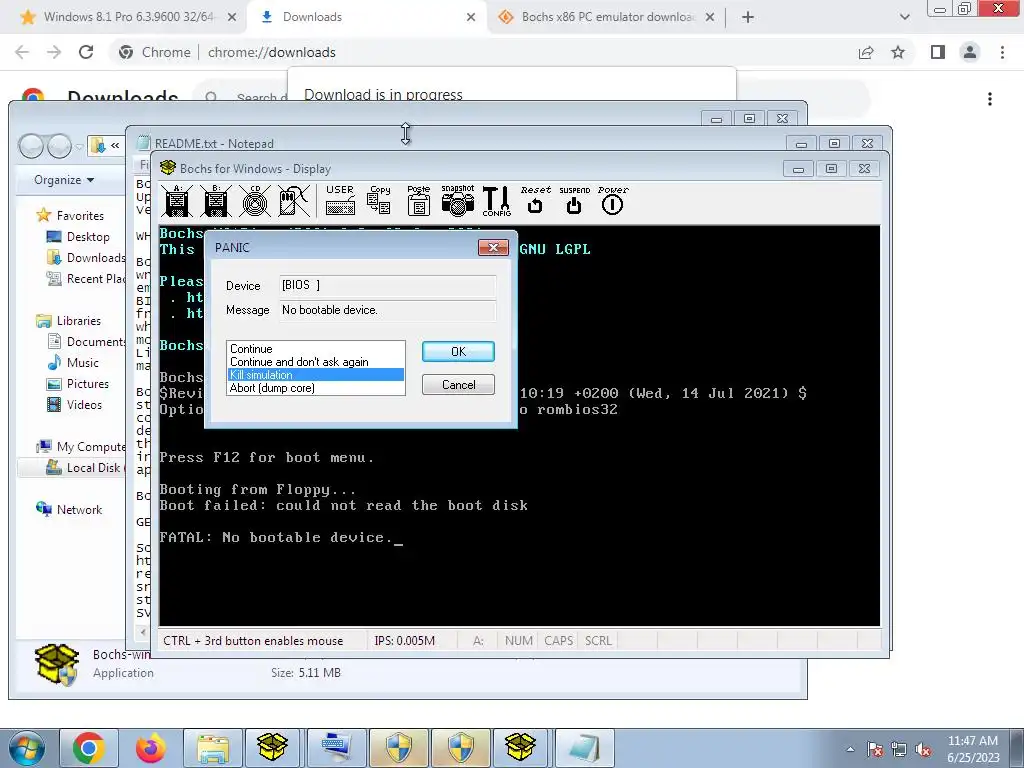Open a new Chrome tab
This screenshot has height=768, width=1024.
pyautogui.click(x=748, y=18)
